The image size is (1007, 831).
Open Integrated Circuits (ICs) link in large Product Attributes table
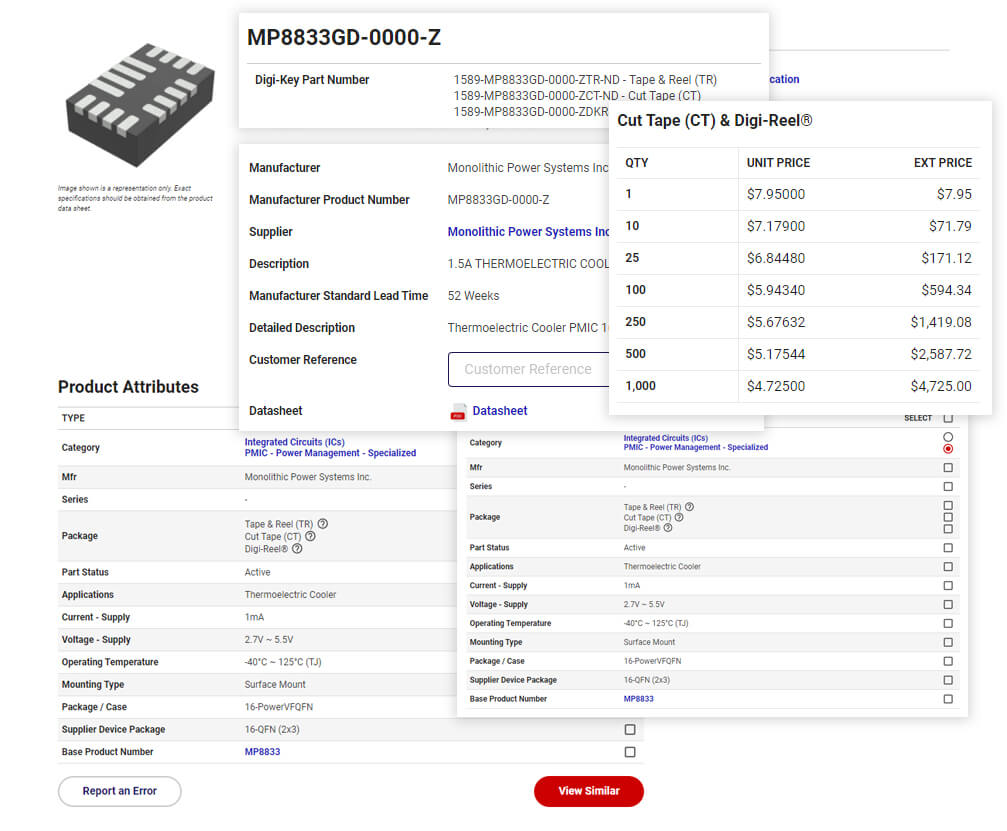[x=295, y=442]
